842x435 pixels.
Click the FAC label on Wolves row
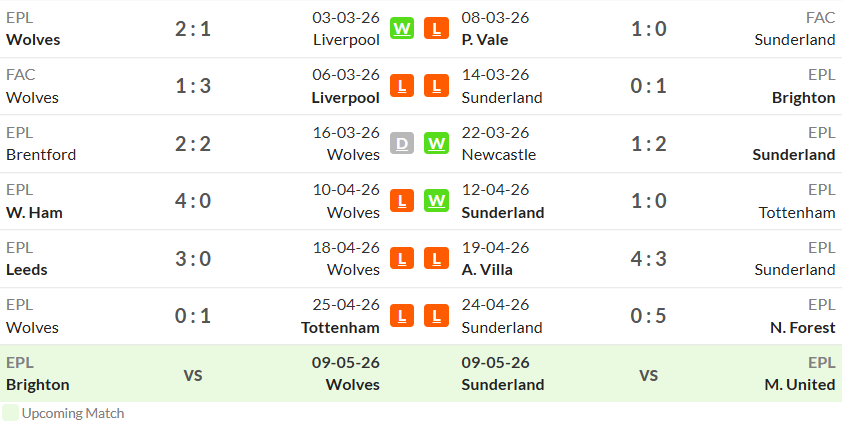pyautogui.click(x=20, y=74)
